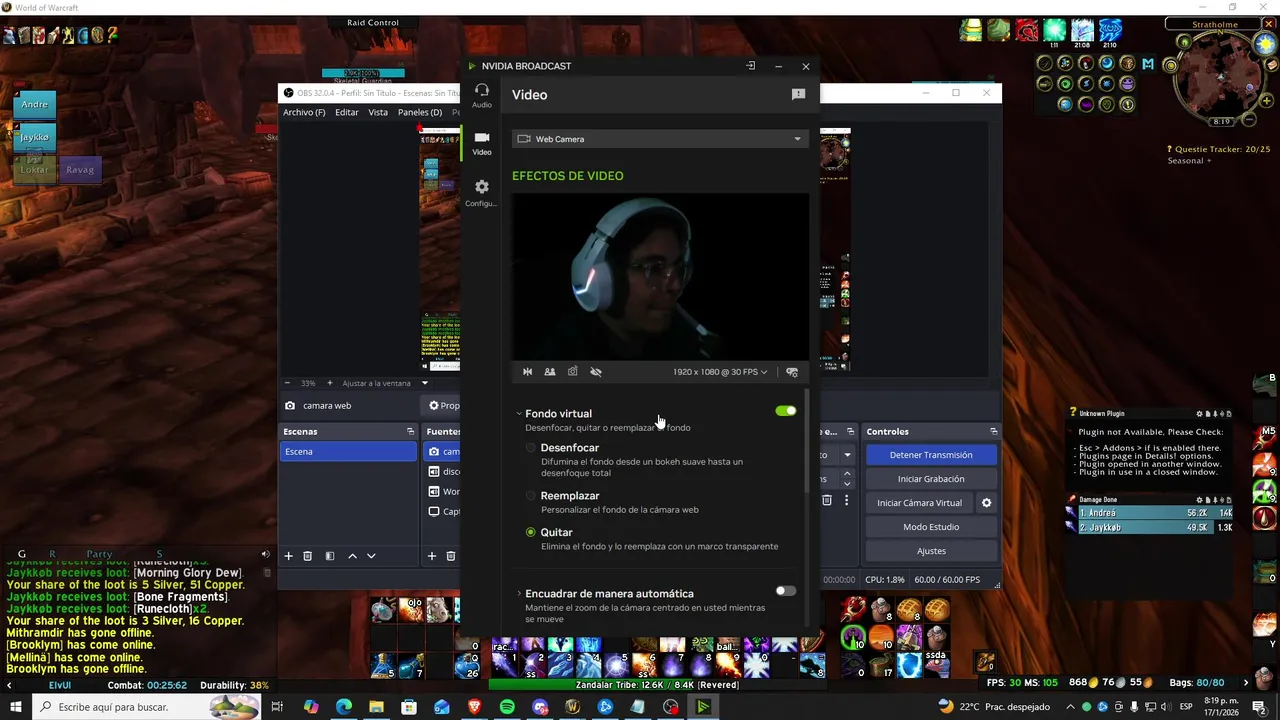
Task: Open the three-dots menu in OBS transitions panel
Action: (x=847, y=500)
